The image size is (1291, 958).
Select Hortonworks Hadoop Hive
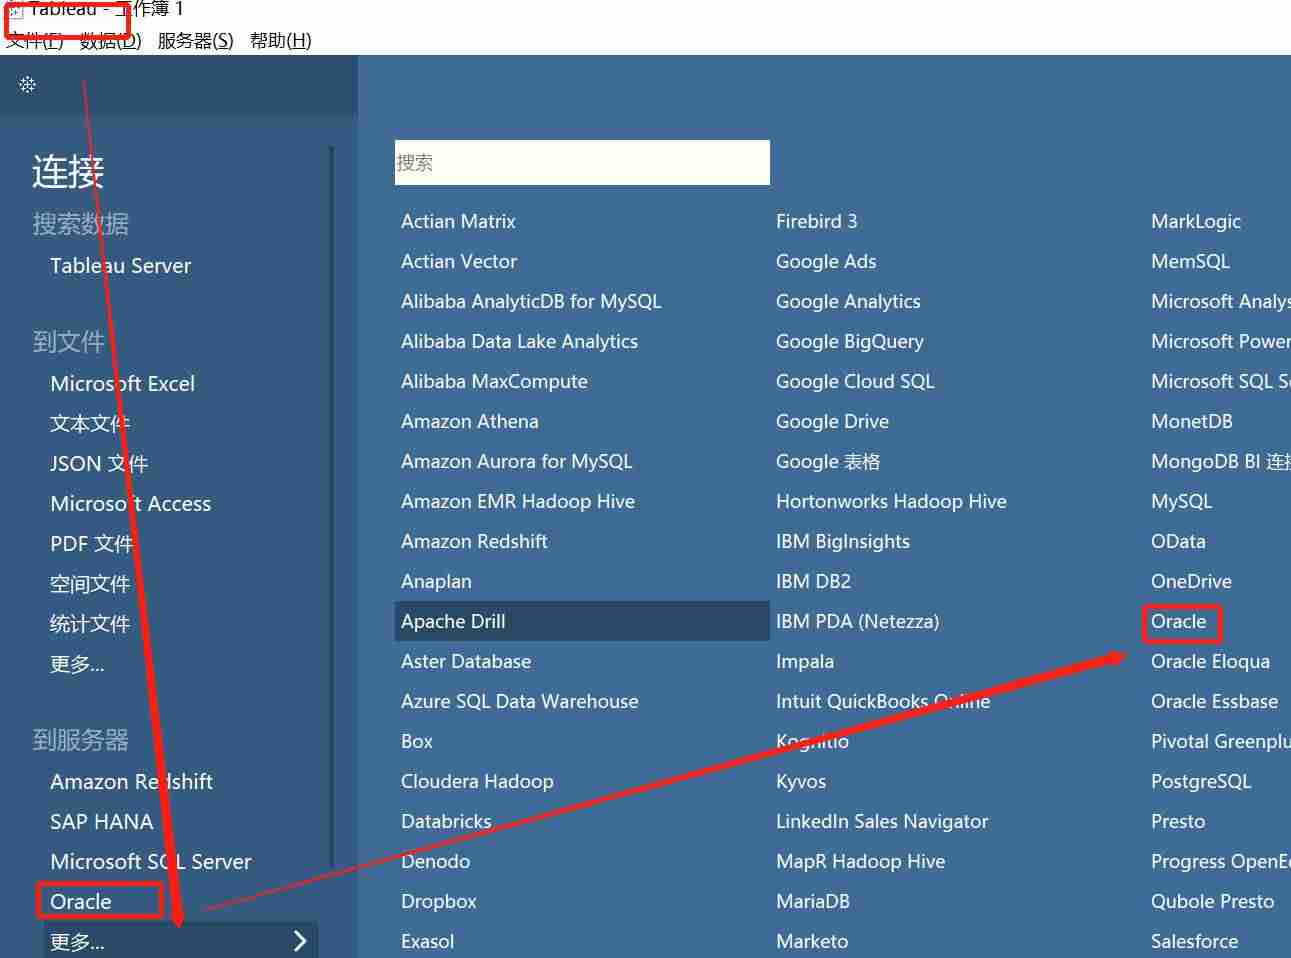(891, 501)
